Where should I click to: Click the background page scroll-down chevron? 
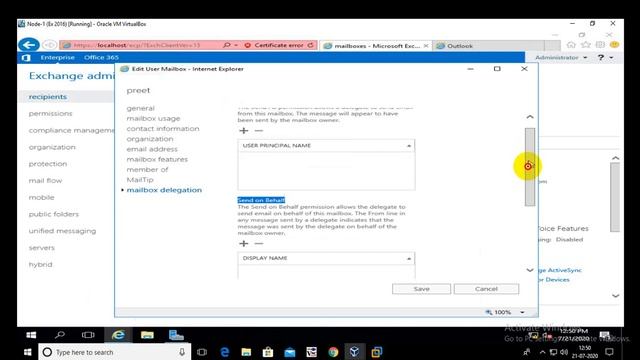click(x=616, y=296)
